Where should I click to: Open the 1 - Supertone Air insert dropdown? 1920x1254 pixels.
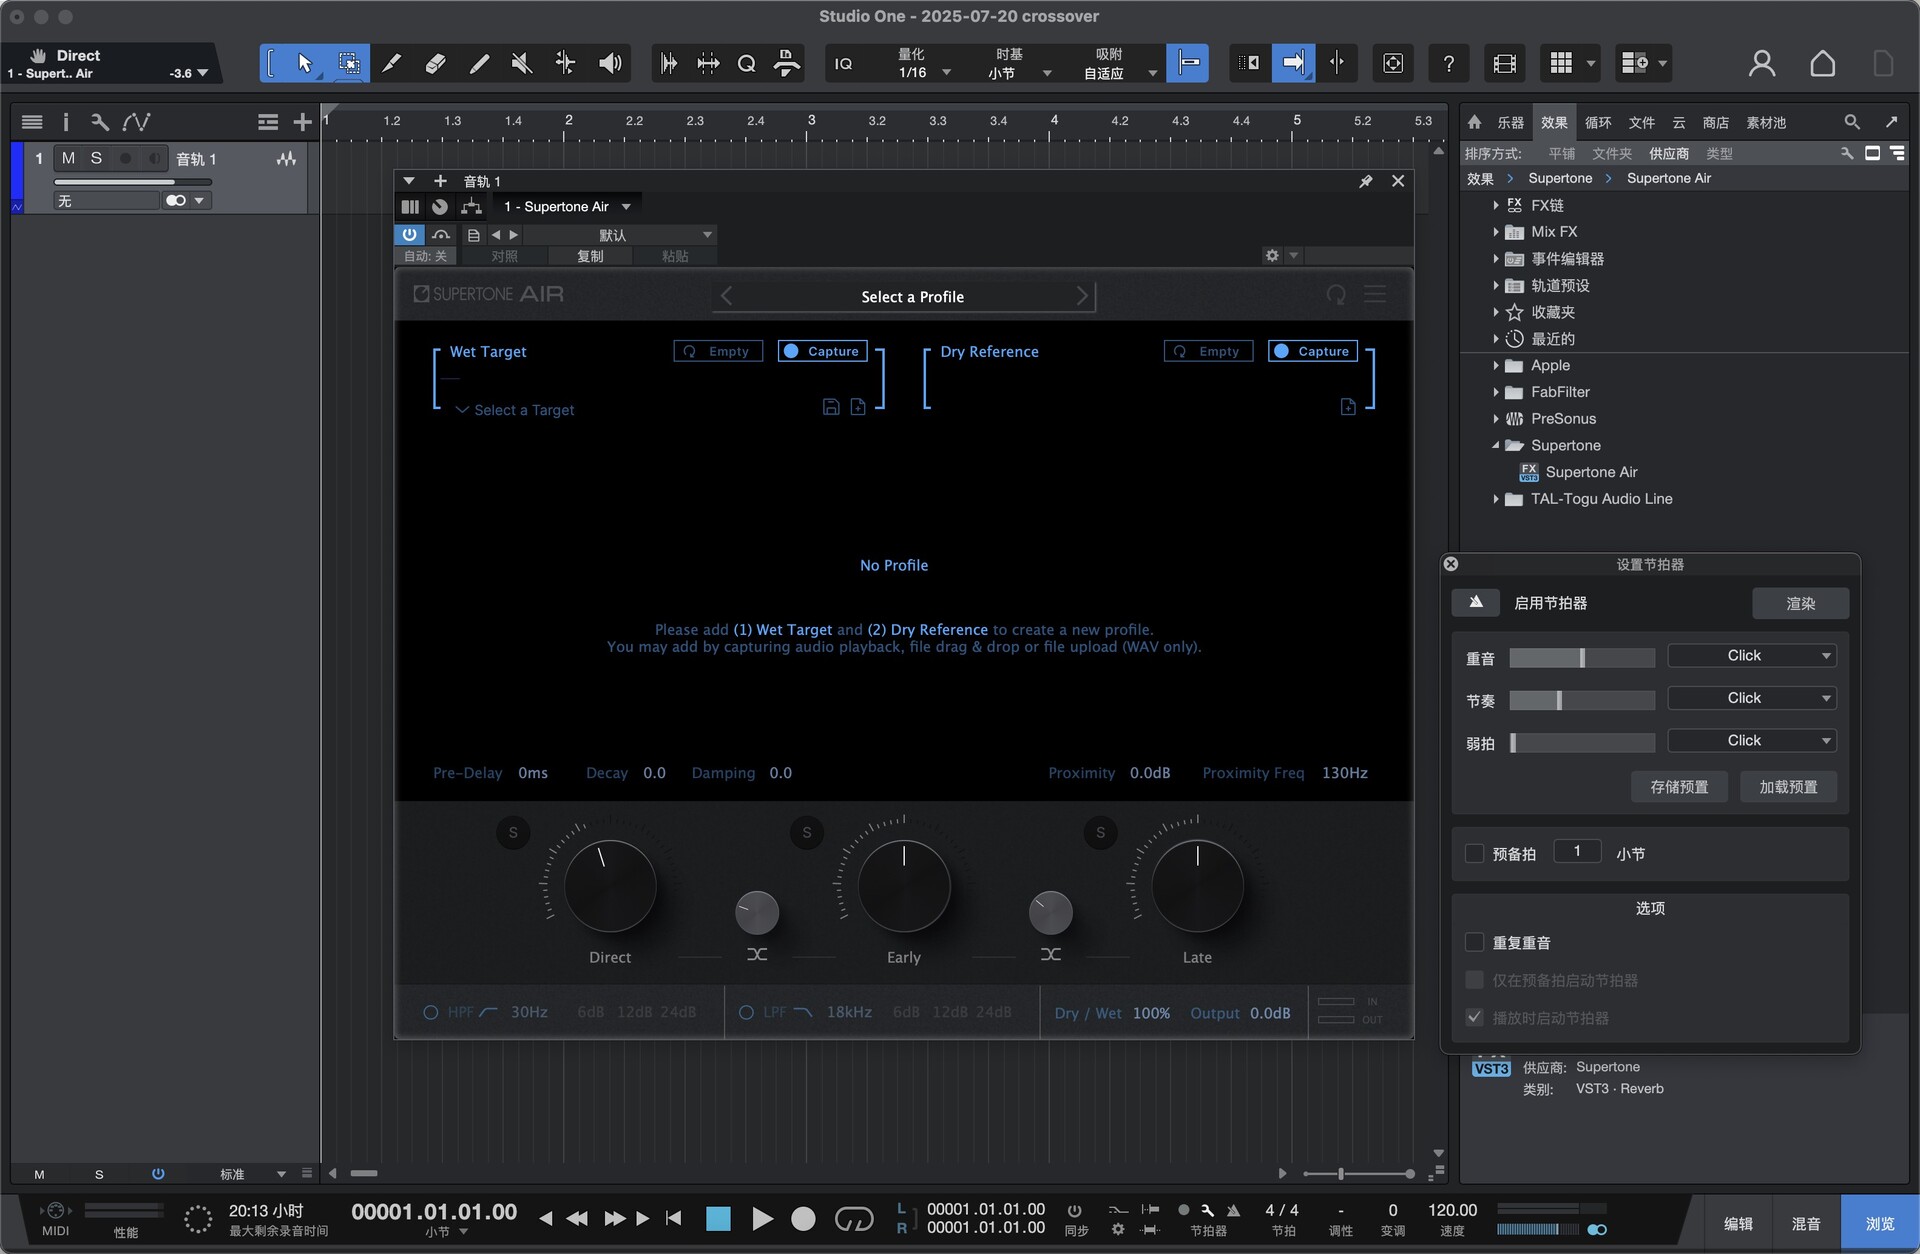[567, 207]
